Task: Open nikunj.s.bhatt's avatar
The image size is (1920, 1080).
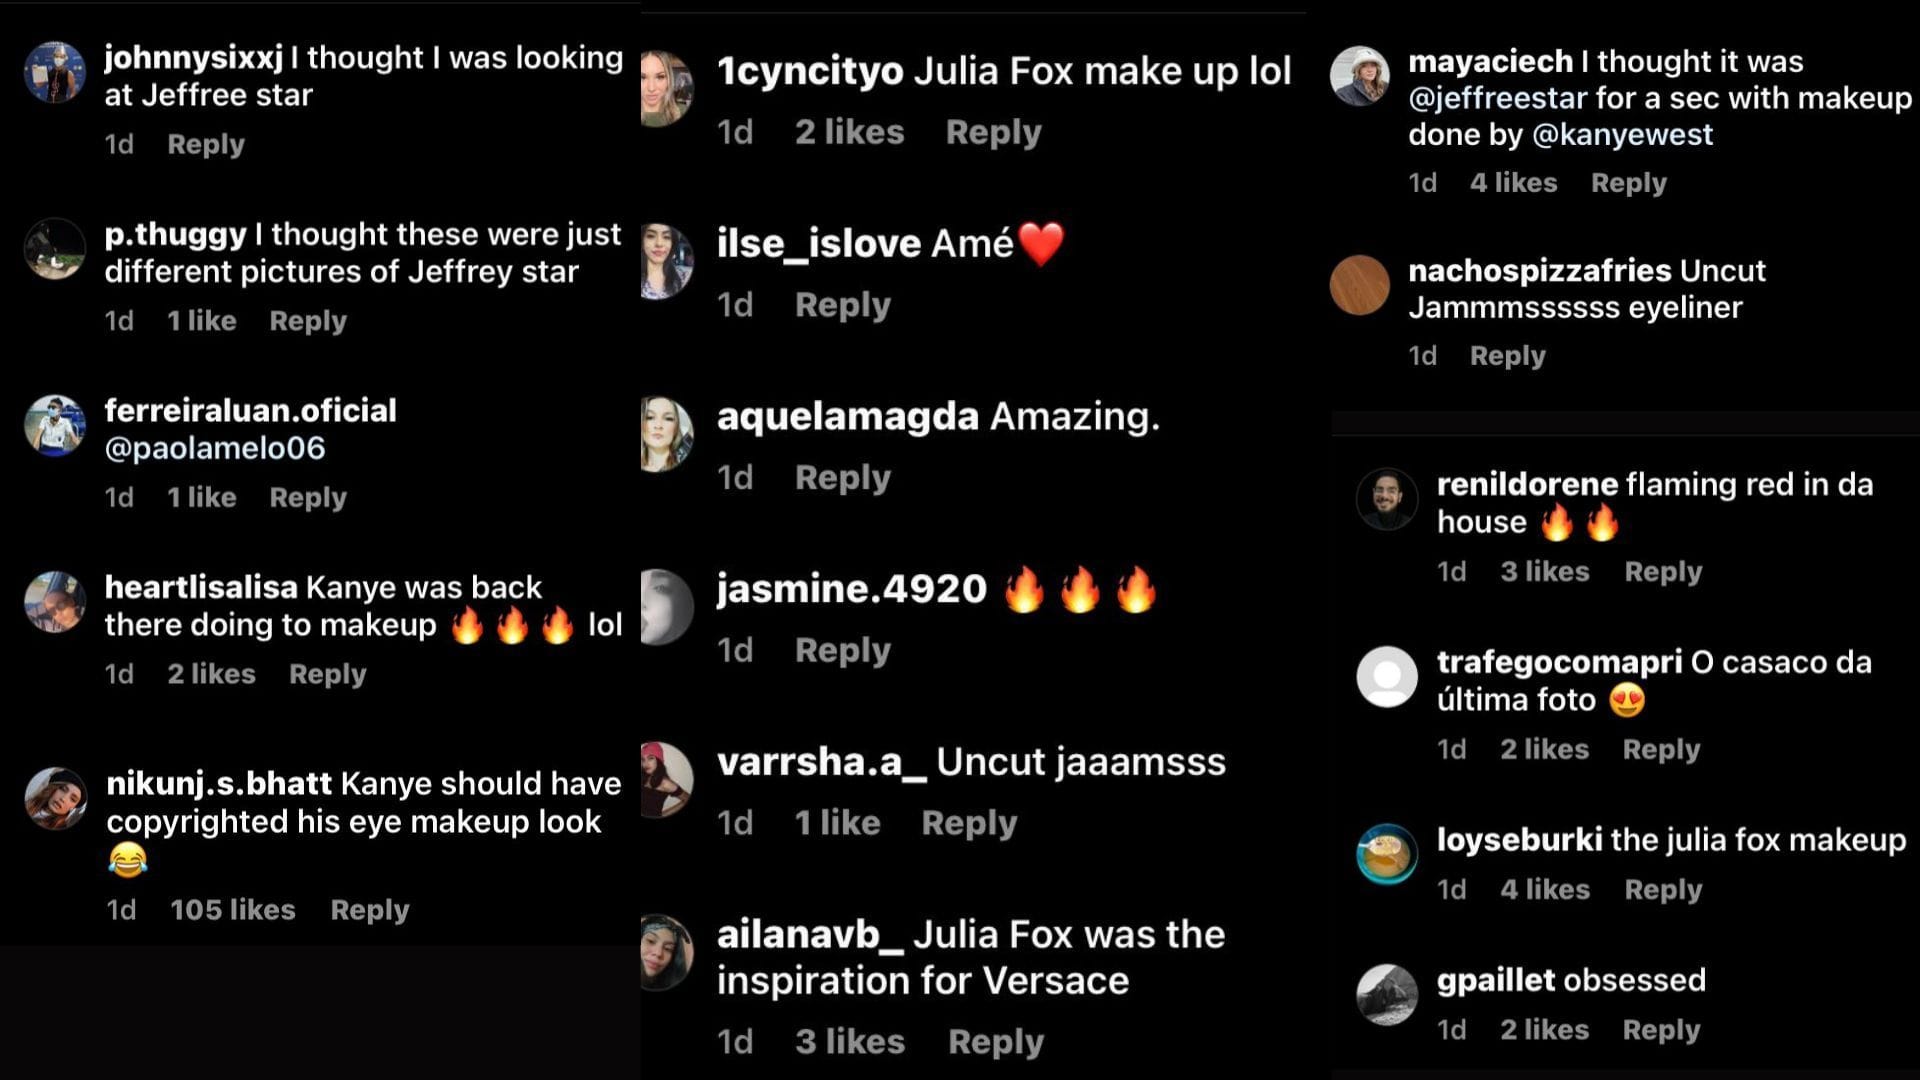Action: 55,798
